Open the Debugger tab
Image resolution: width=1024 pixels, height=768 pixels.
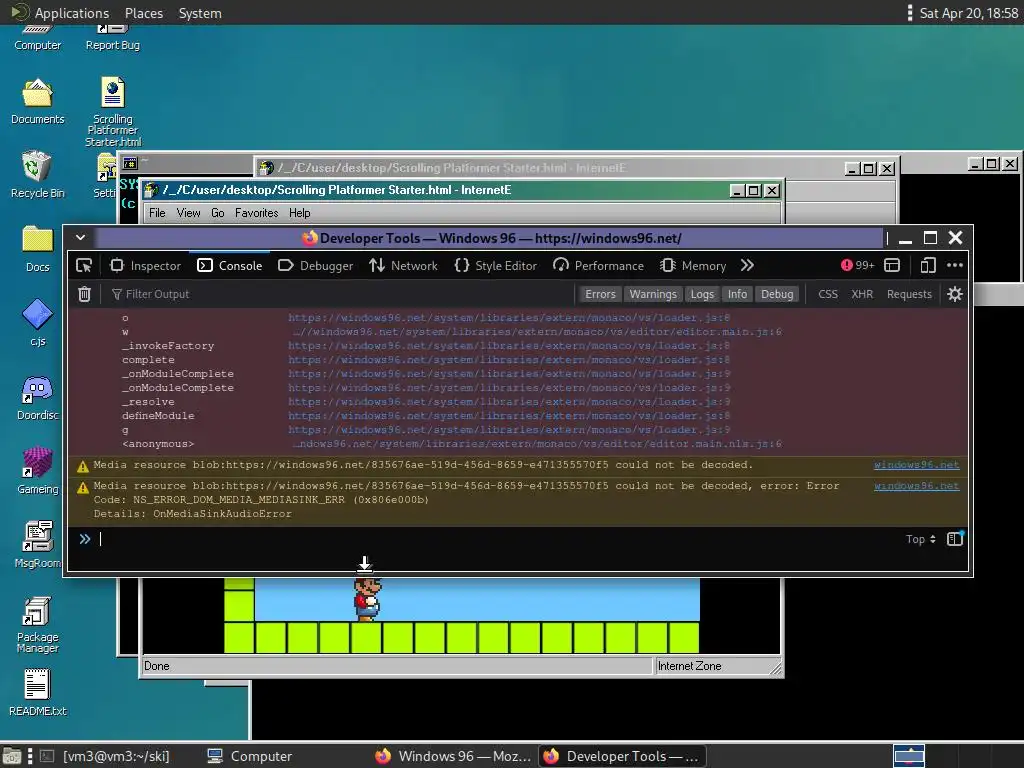(315, 265)
